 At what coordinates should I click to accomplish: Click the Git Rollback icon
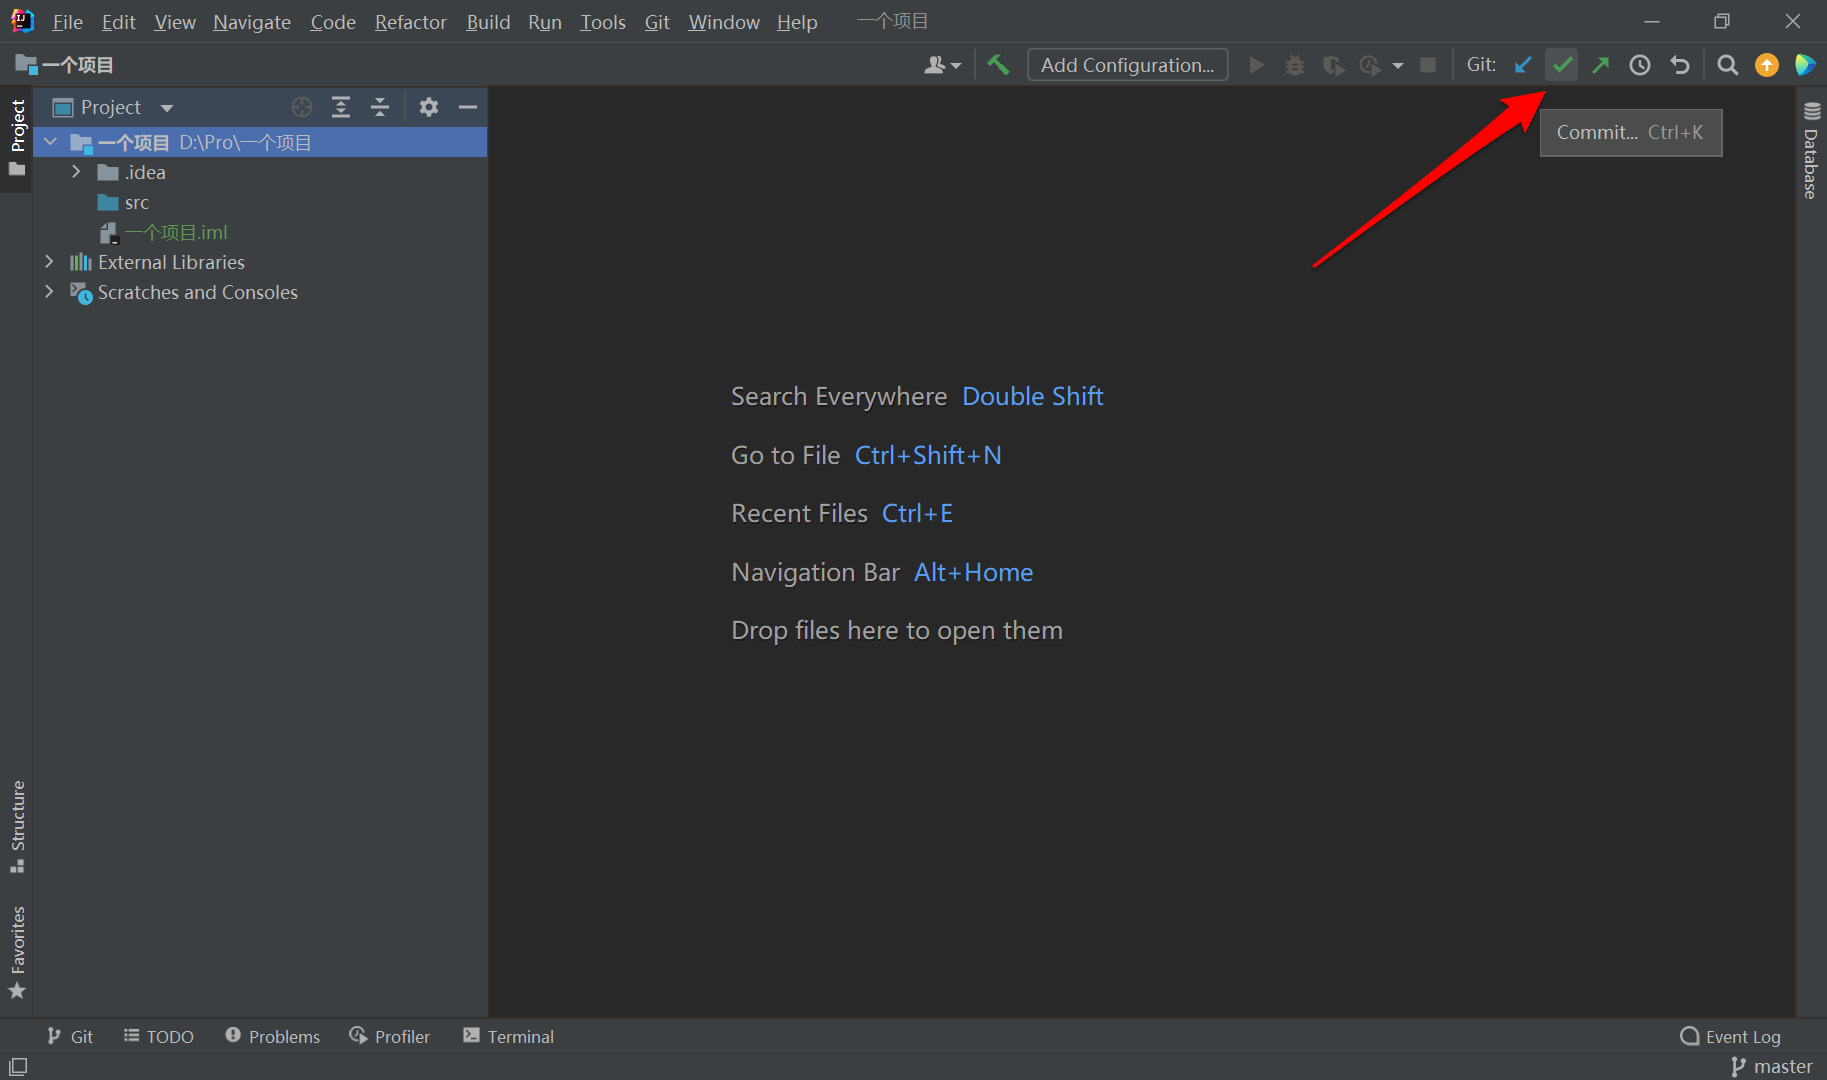1680,65
